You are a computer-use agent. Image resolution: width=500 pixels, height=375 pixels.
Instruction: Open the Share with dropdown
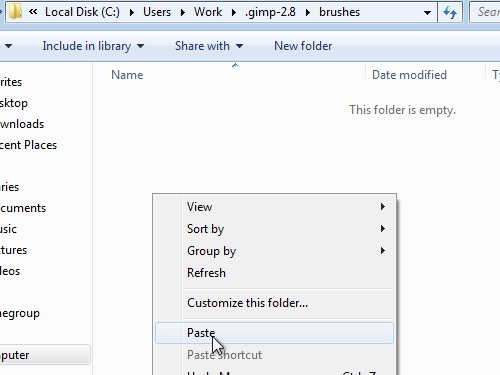209,46
